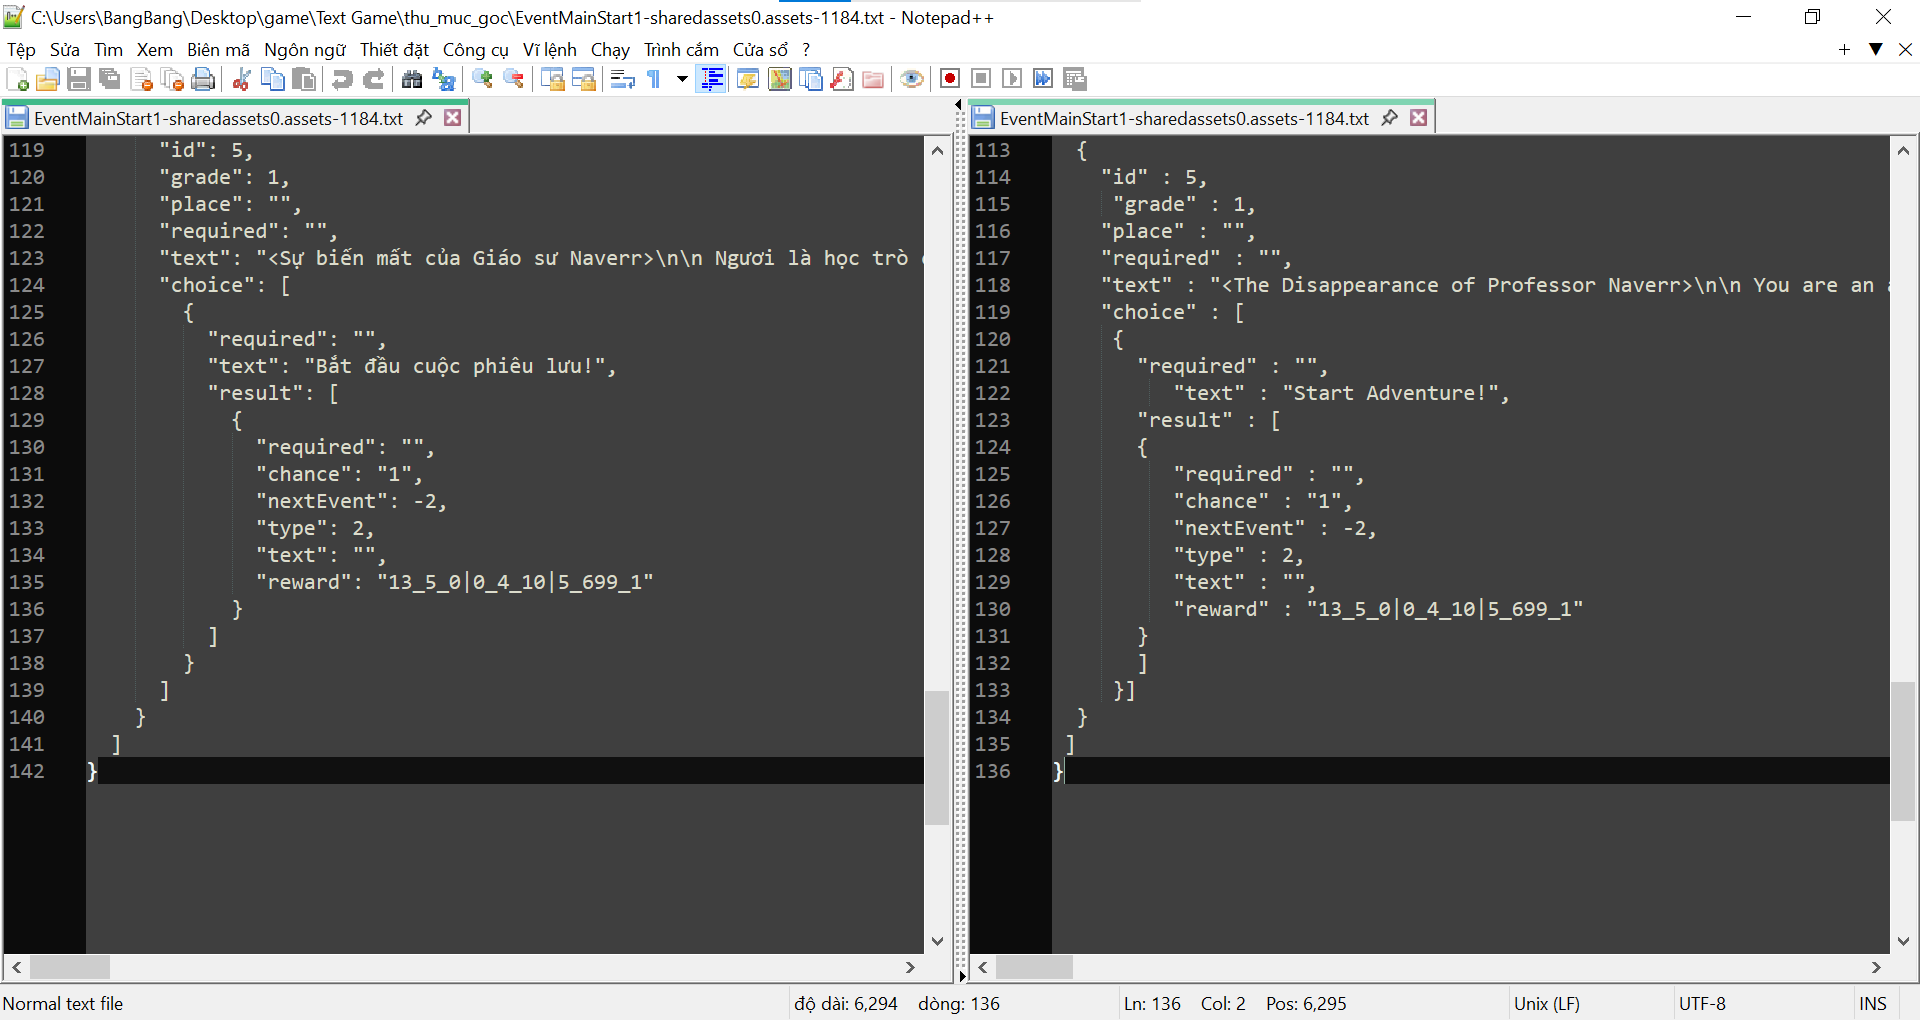Image resolution: width=1920 pixels, height=1020 pixels.
Task: Open the Document List panel icon
Action: click(x=811, y=79)
